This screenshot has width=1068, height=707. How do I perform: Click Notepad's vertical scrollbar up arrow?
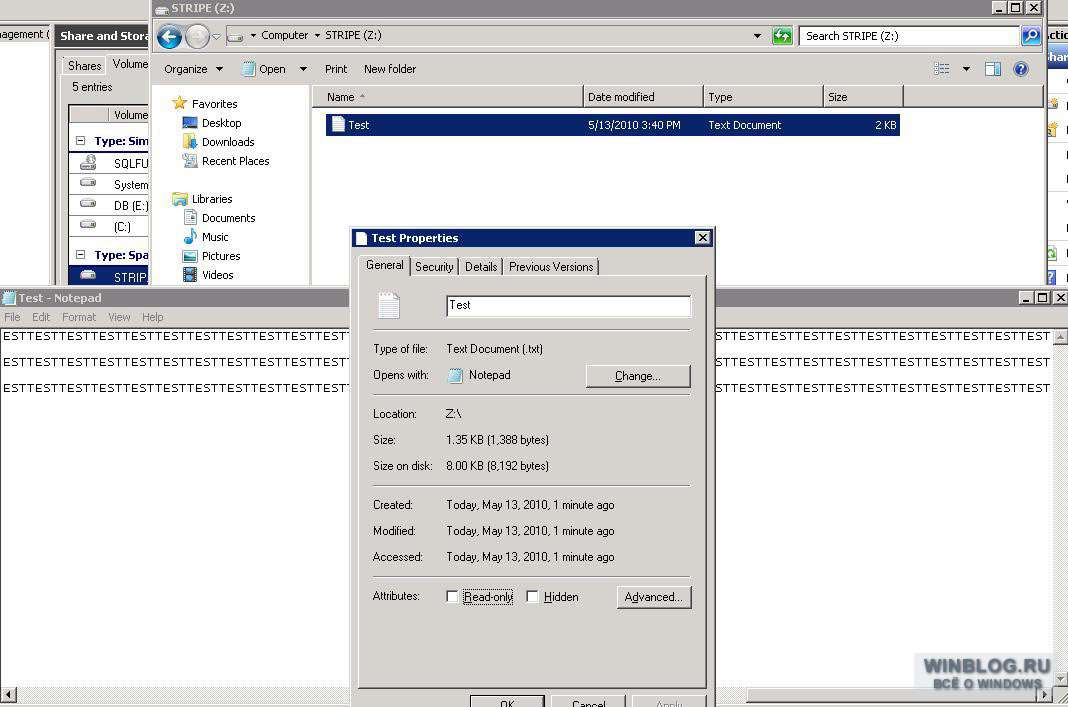coord(1061,336)
